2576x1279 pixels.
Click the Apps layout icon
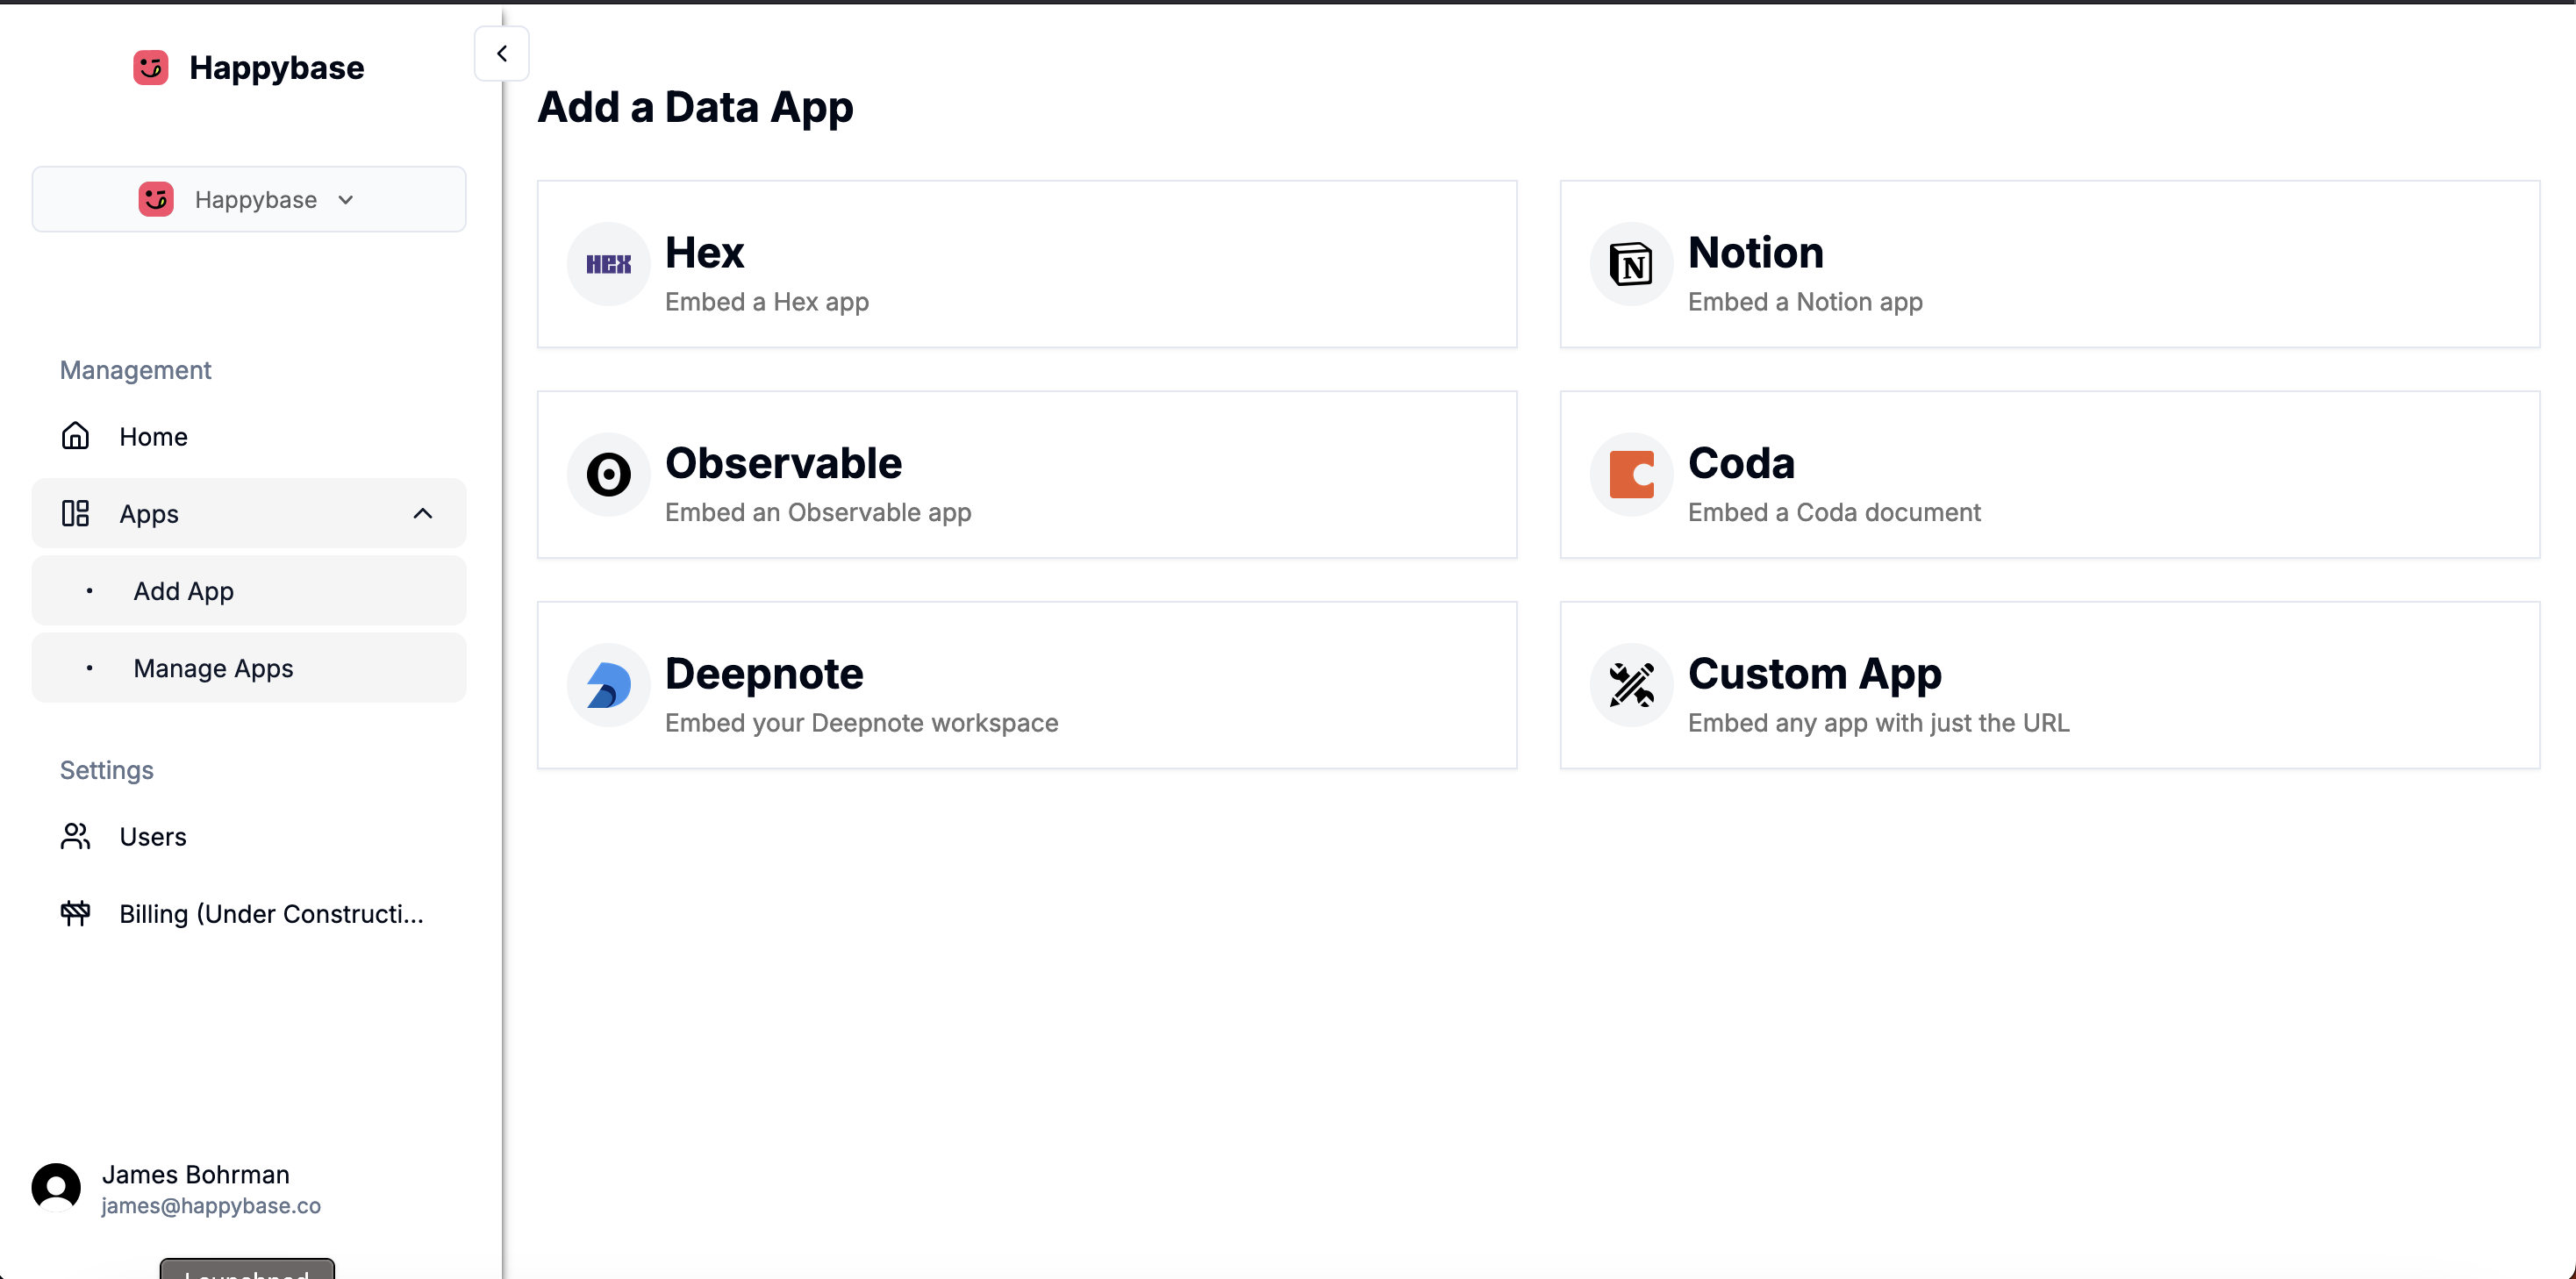point(75,513)
